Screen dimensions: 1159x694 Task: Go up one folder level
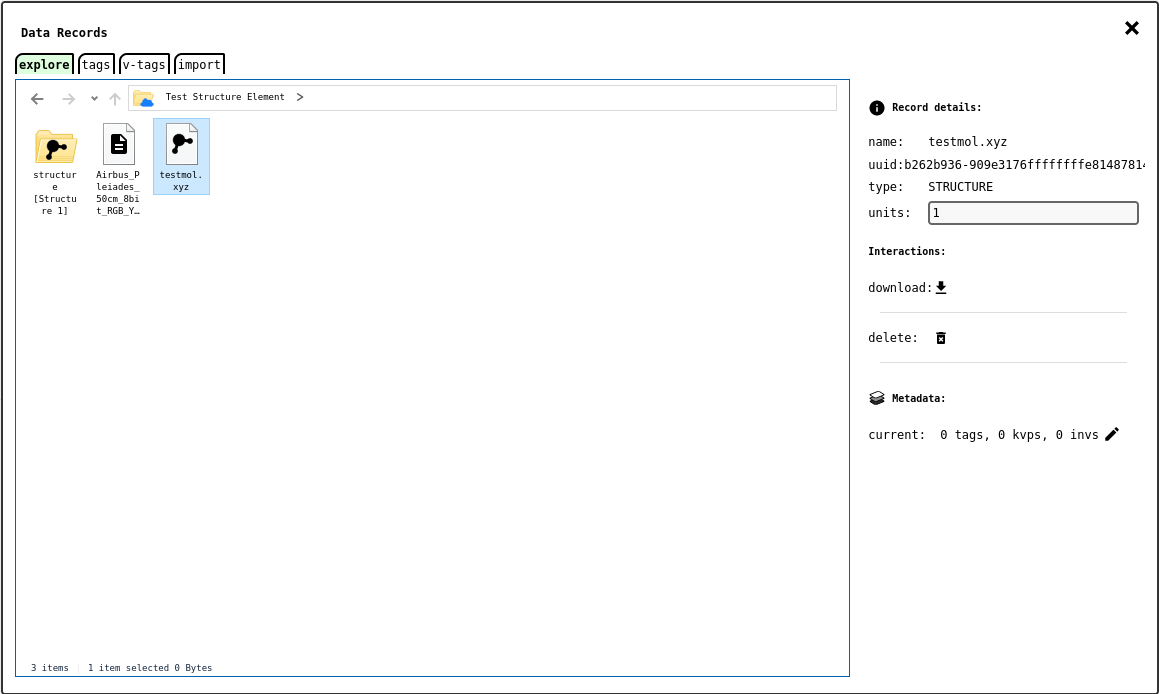[x=115, y=98]
